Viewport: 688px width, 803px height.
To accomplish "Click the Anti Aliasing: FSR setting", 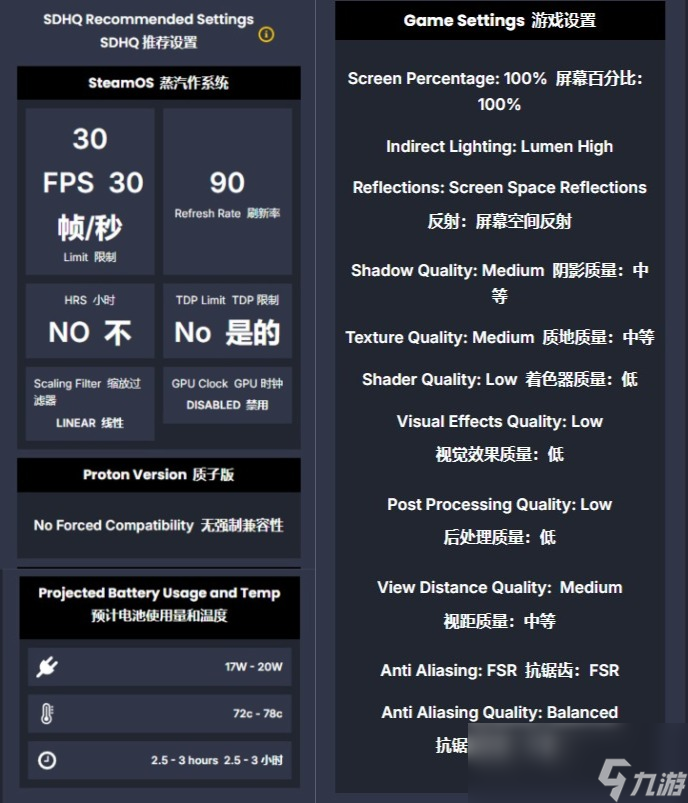I will click(x=499, y=670).
